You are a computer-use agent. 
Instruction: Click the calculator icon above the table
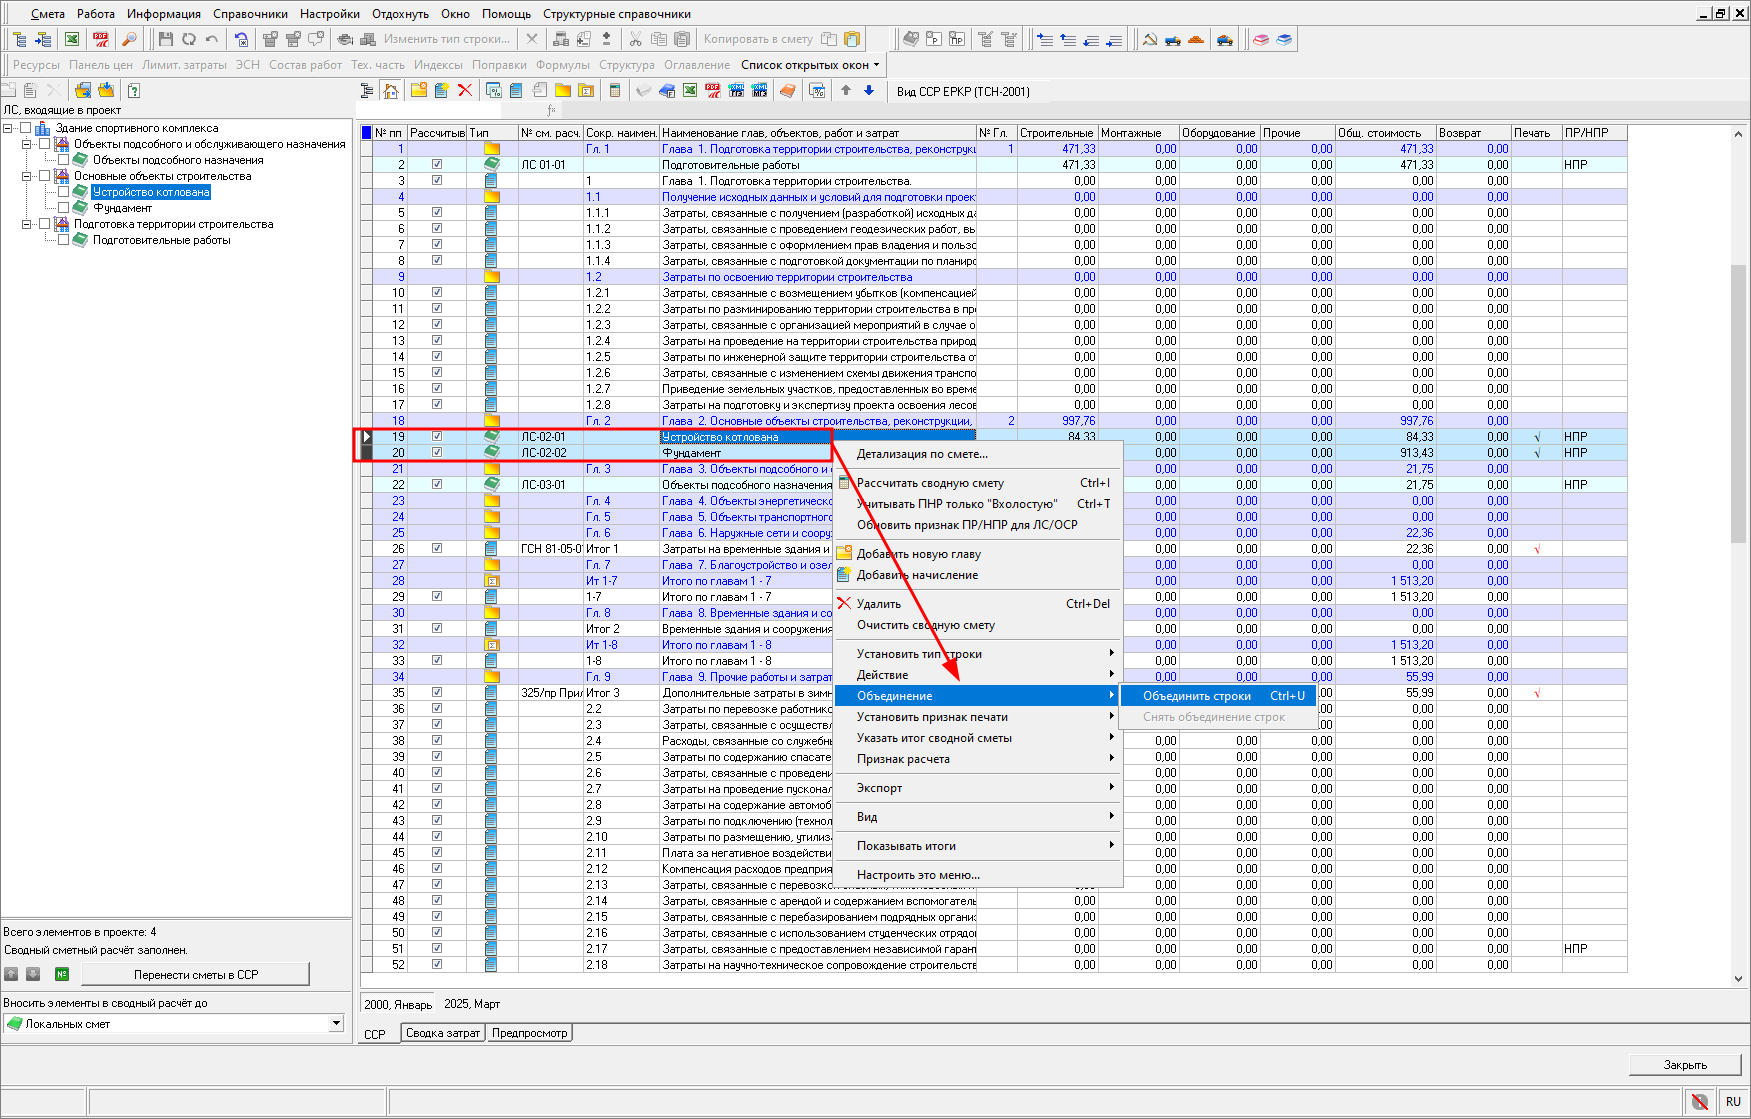click(x=615, y=91)
